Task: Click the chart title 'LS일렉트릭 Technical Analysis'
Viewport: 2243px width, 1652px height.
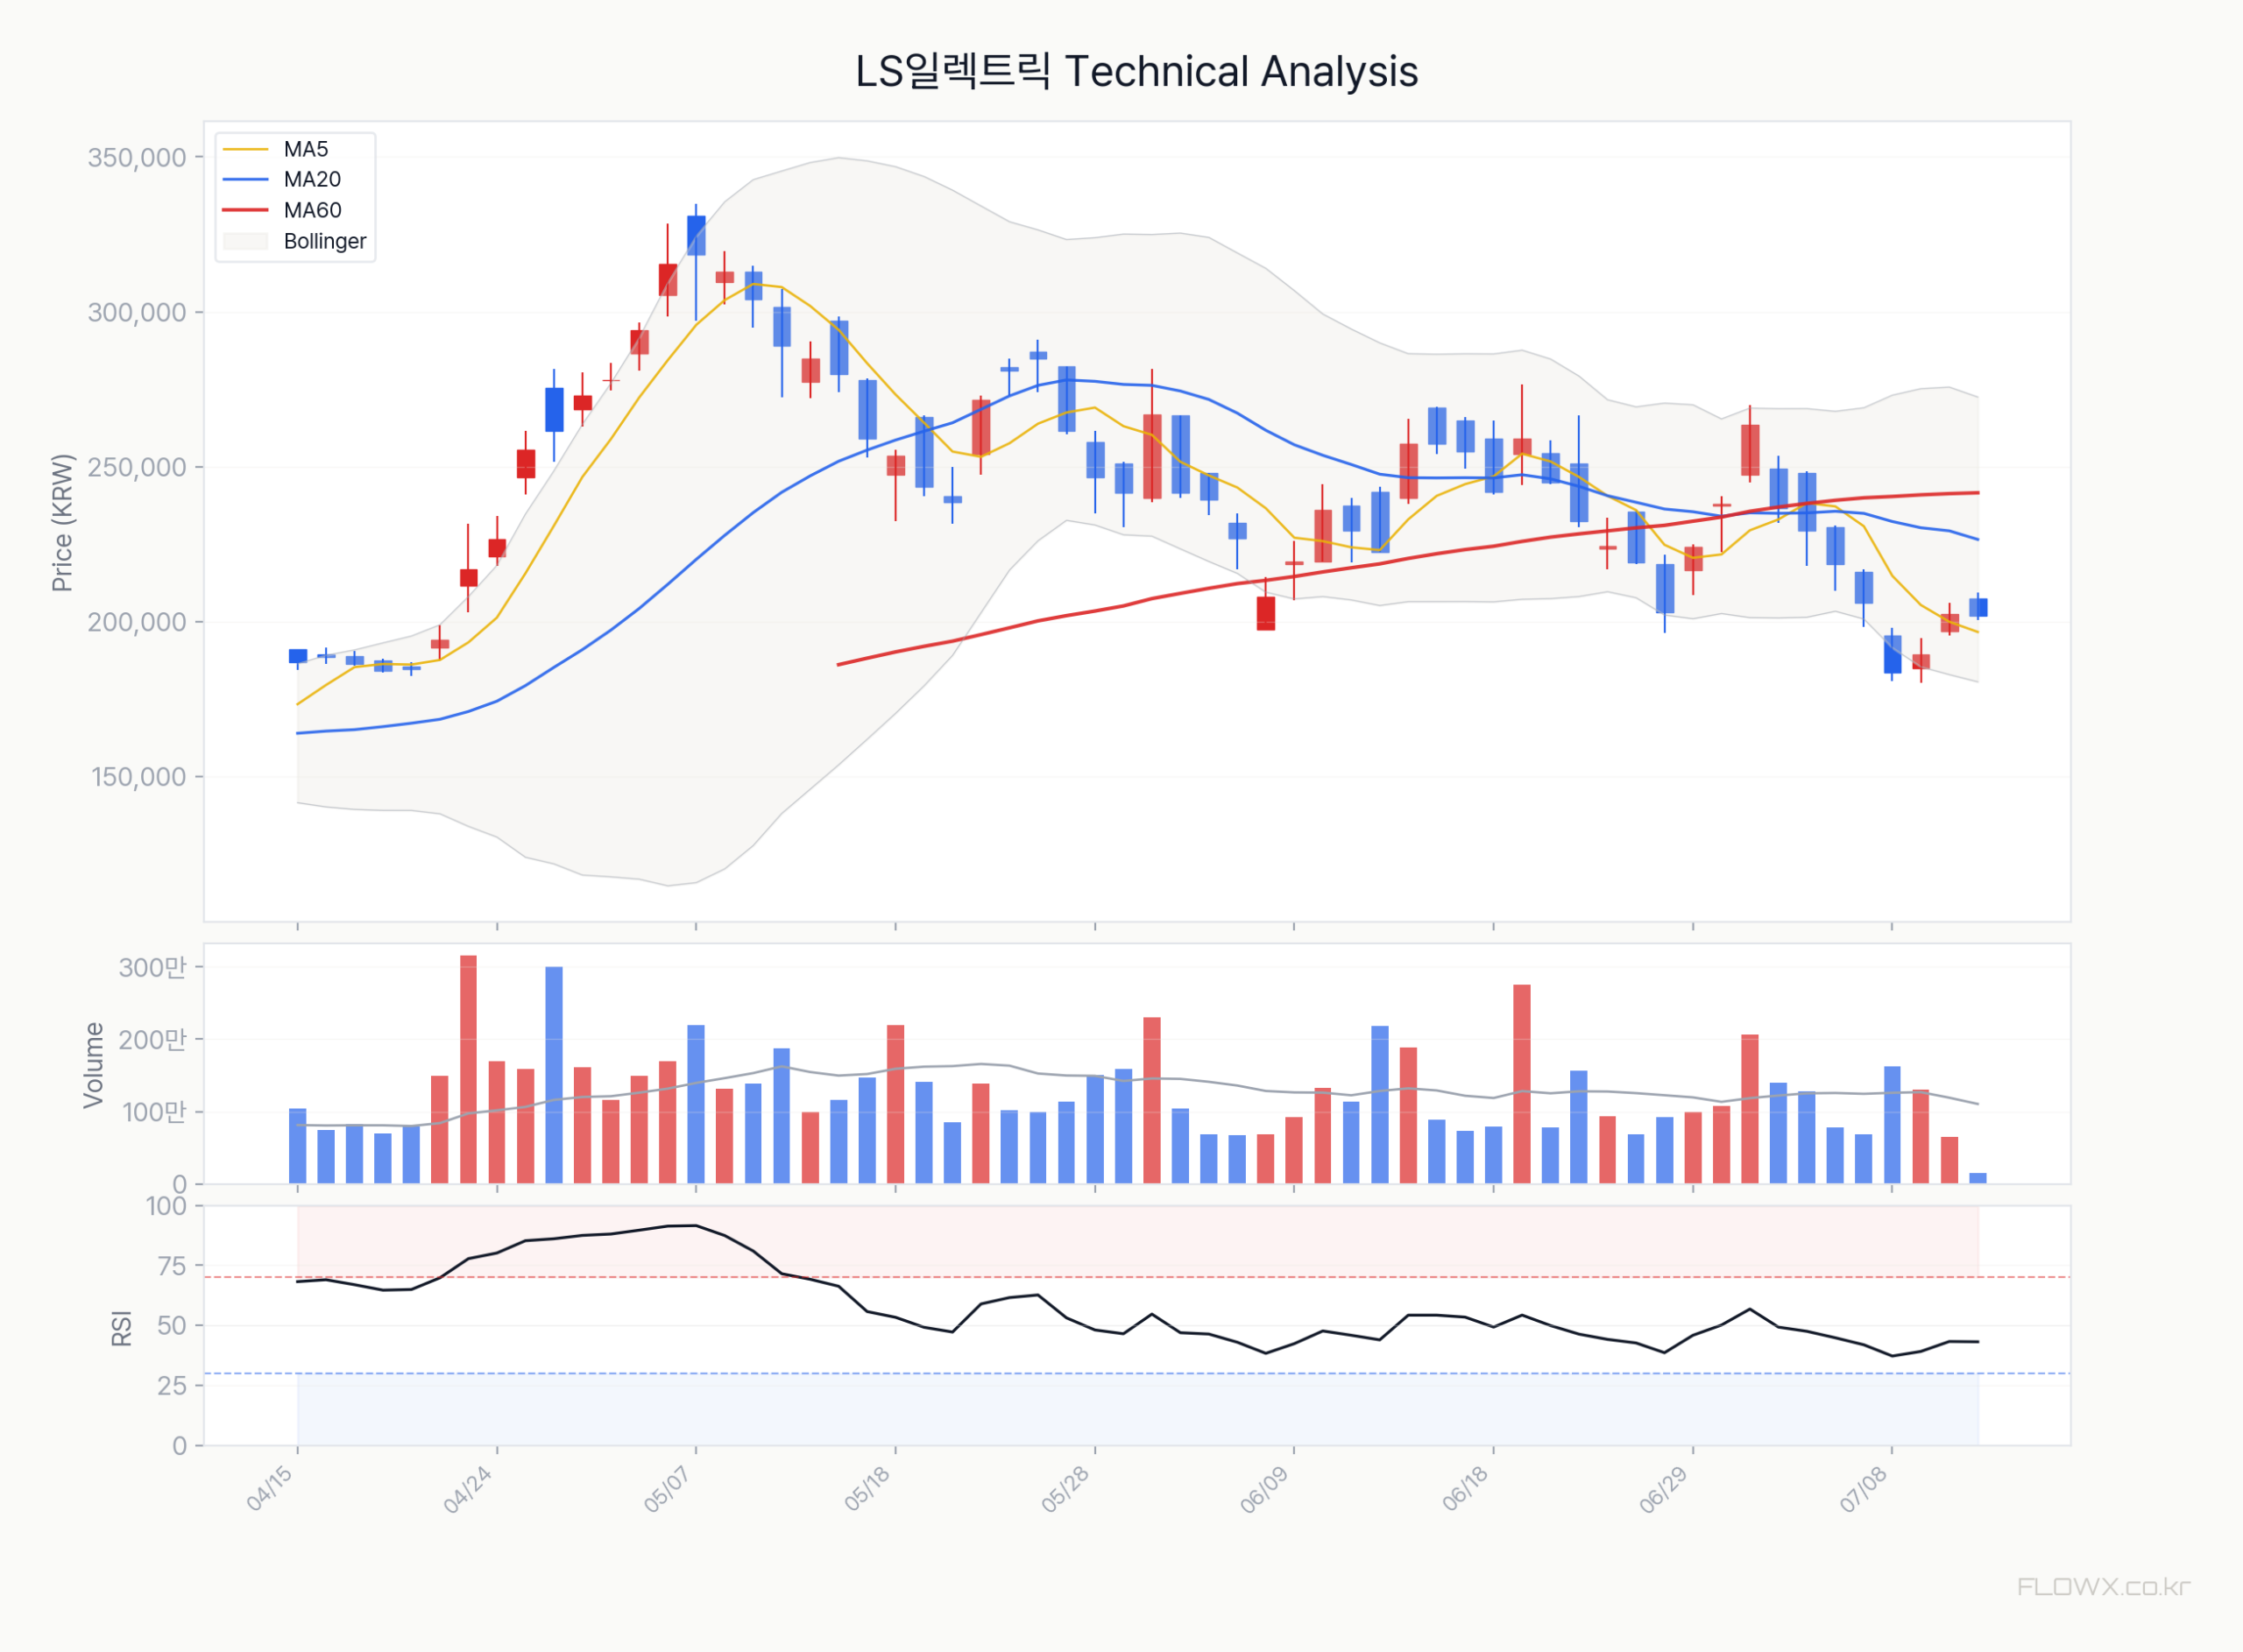Action: (x=1136, y=72)
